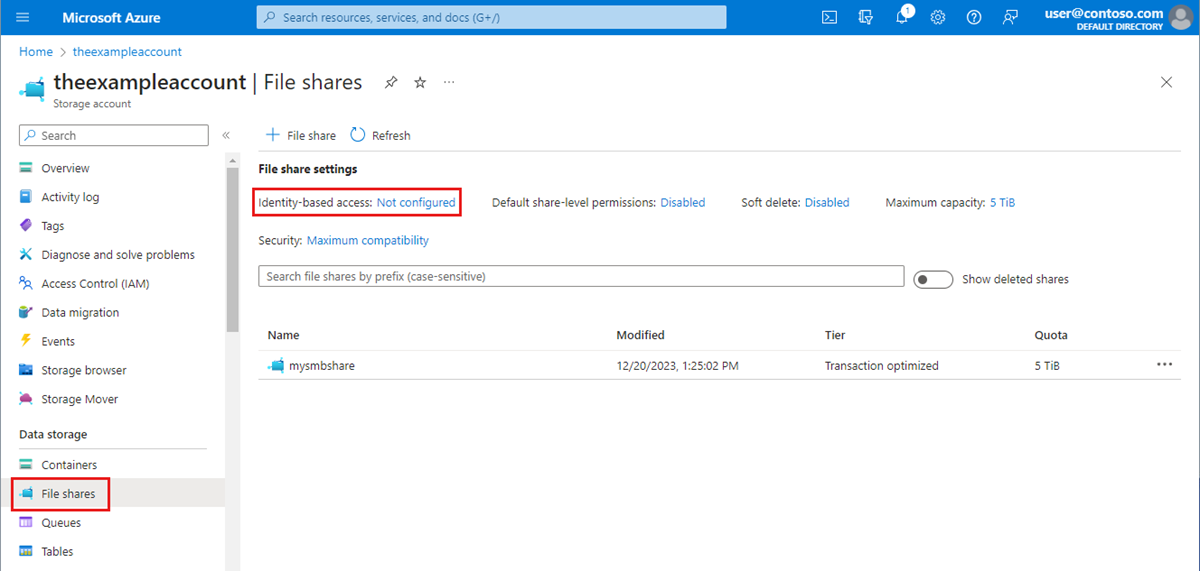Open the portal hamburger menu
The width and height of the screenshot is (1200, 571).
click(x=23, y=17)
